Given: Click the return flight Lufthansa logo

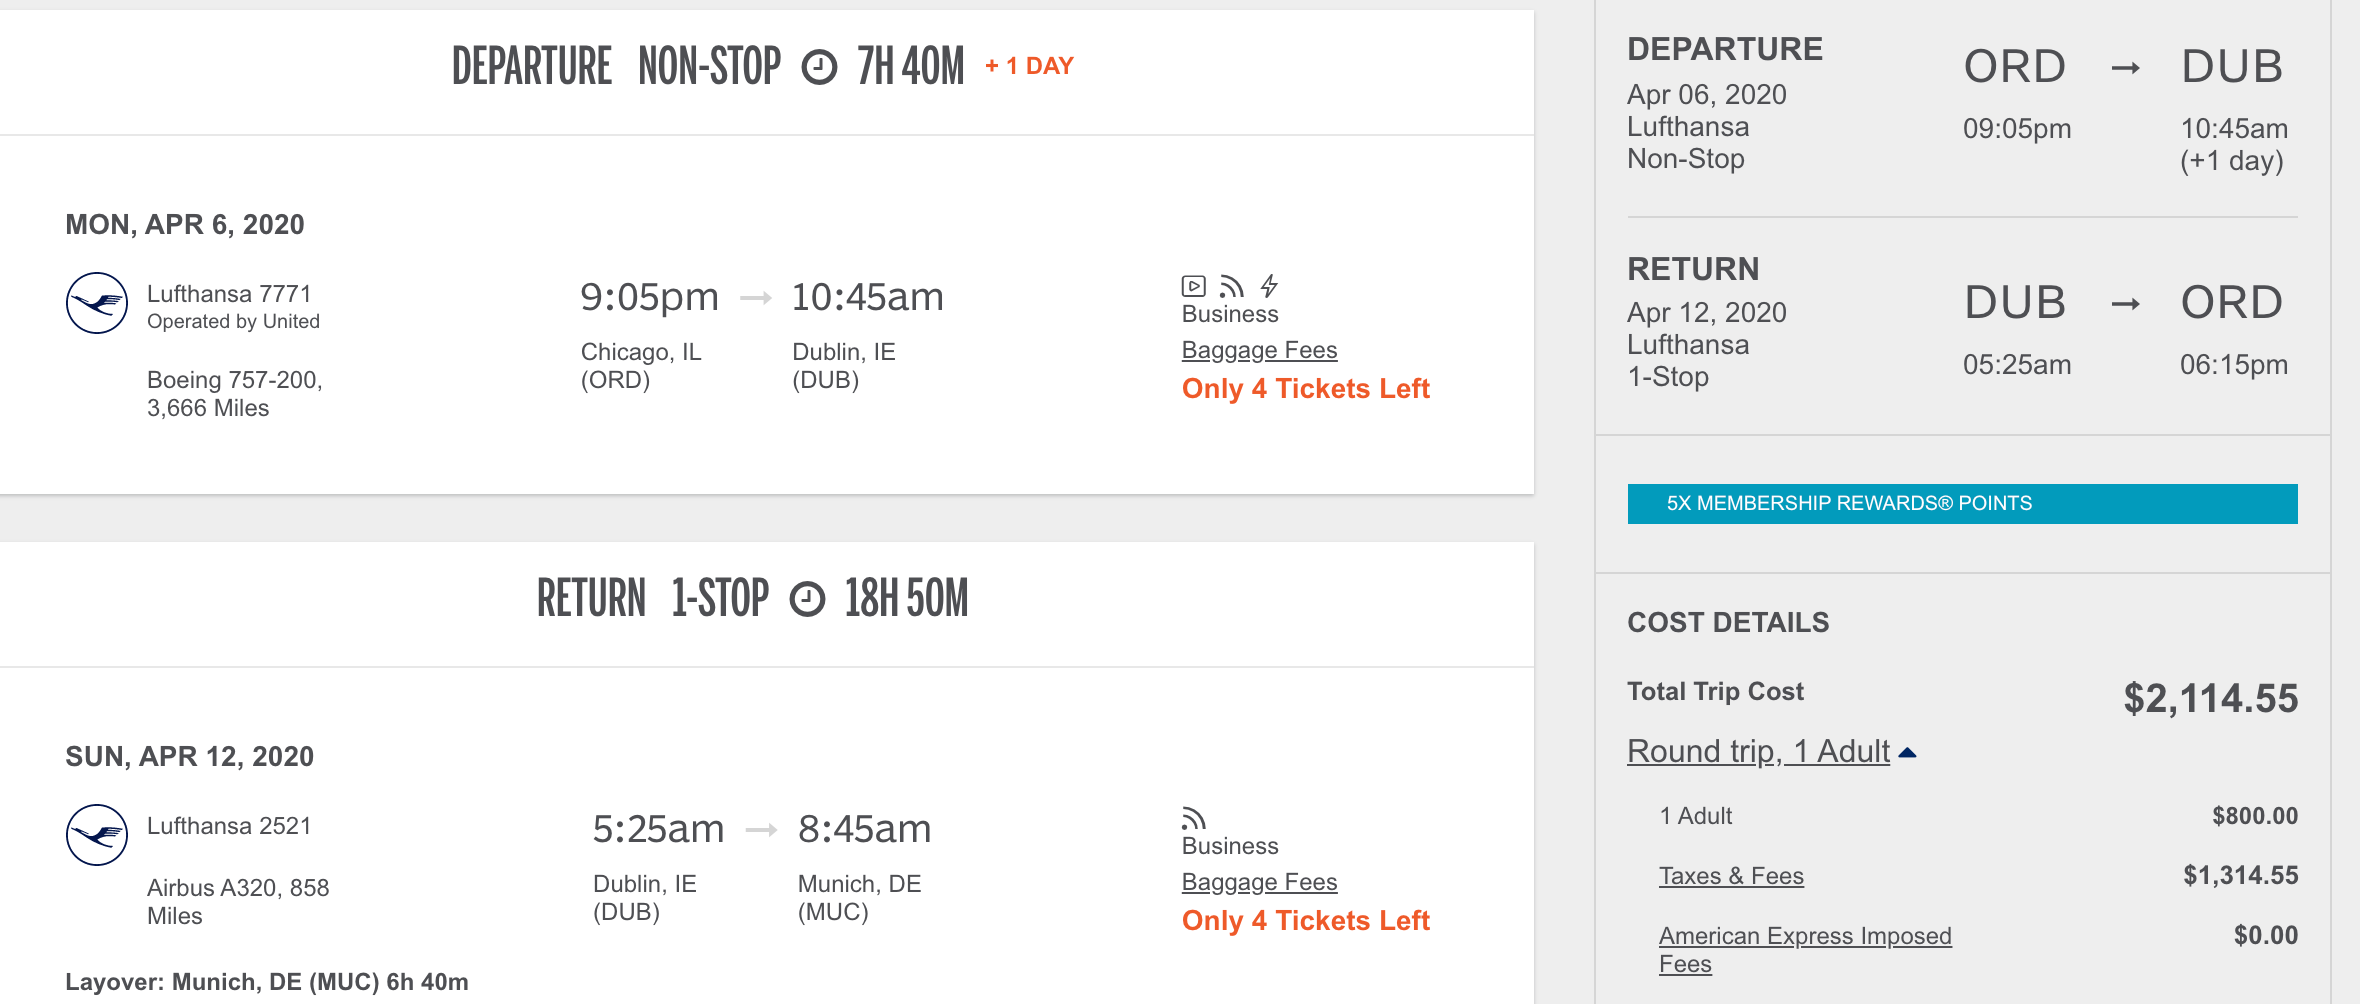Looking at the screenshot, I should 97,835.
